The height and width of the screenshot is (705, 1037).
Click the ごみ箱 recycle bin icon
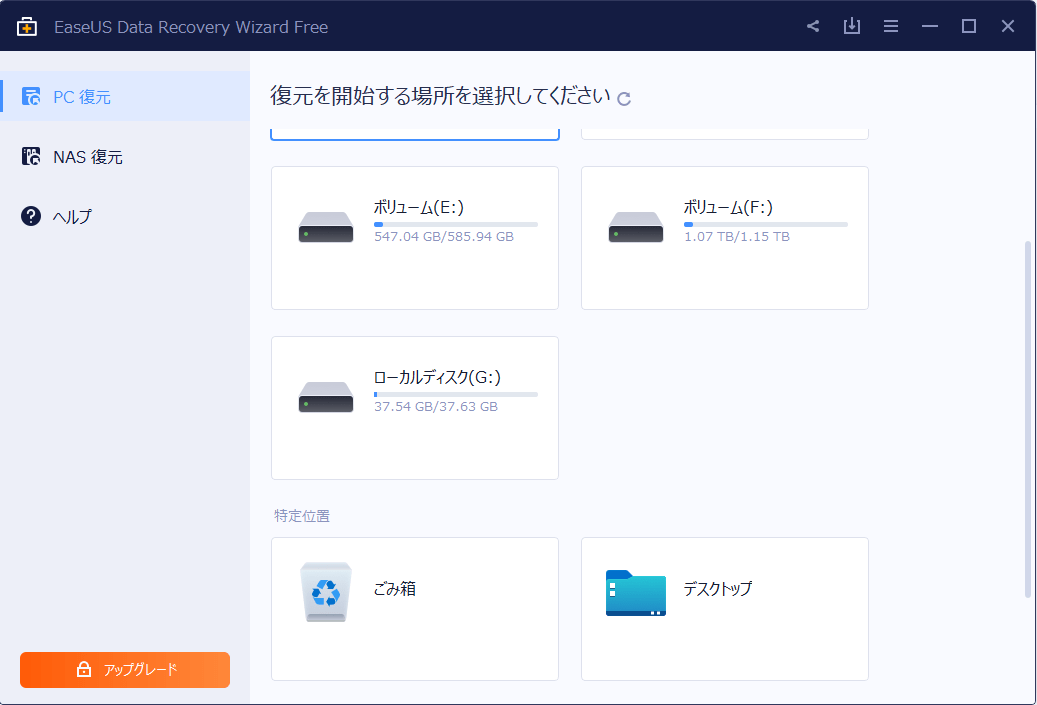[325, 592]
